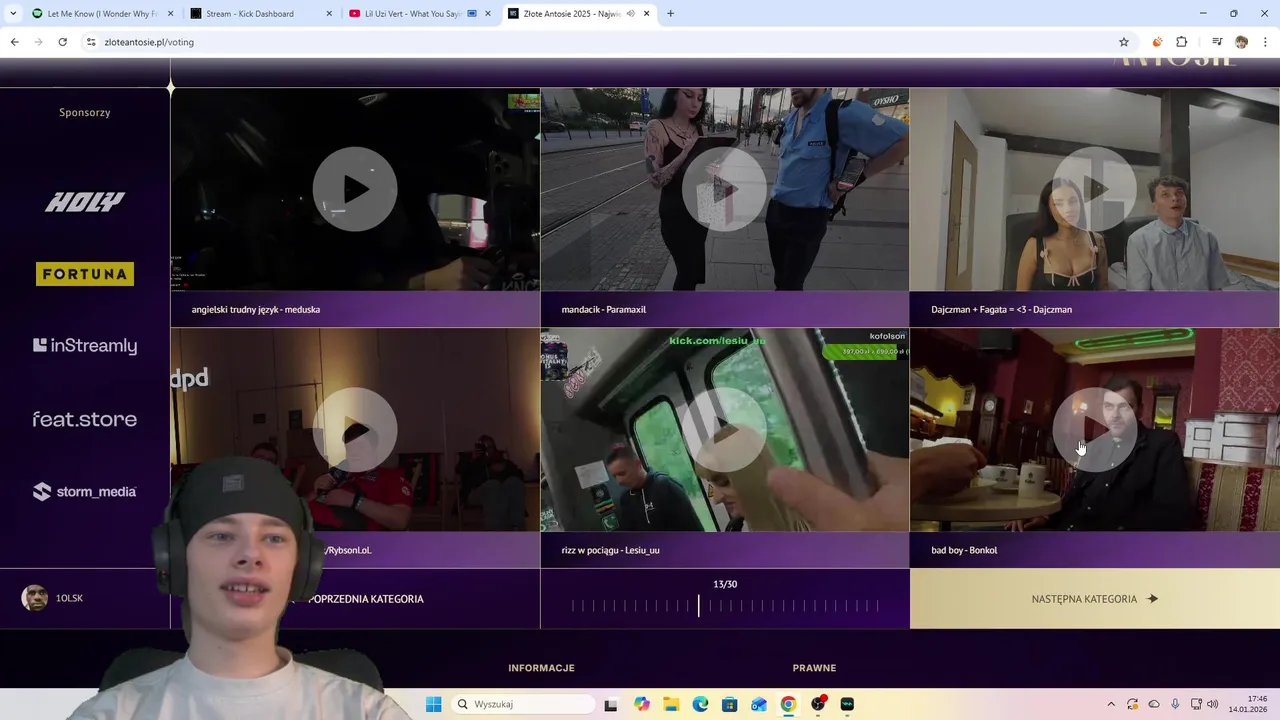Close the Stream - Kick Dashboard tab
The image size is (1280, 720).
coord(330,14)
